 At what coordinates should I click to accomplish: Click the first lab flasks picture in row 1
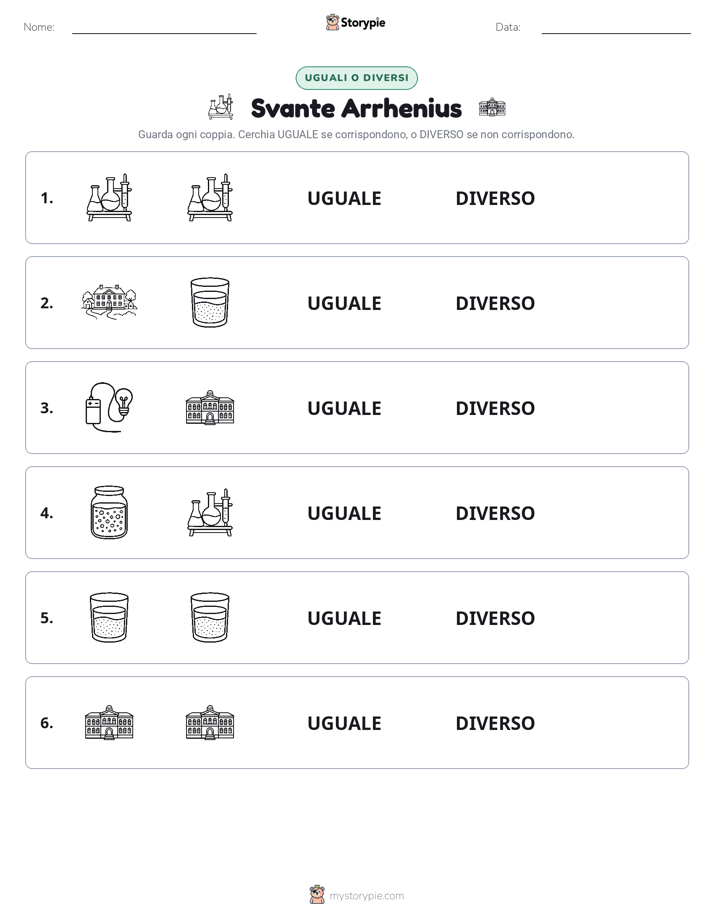(109, 197)
